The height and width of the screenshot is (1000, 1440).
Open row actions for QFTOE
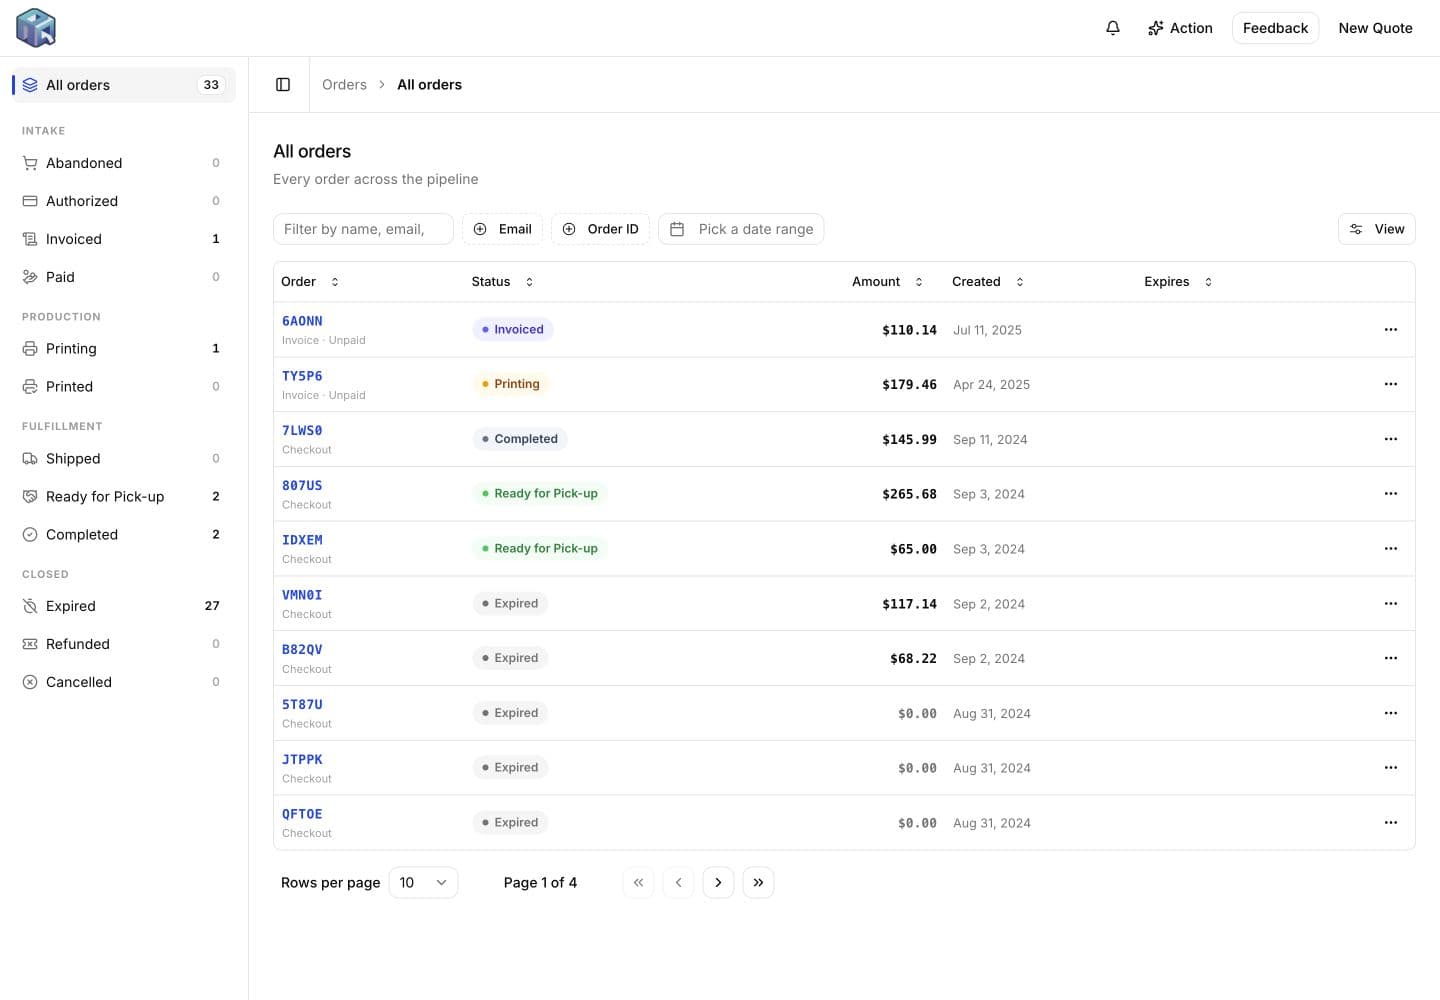pos(1391,823)
